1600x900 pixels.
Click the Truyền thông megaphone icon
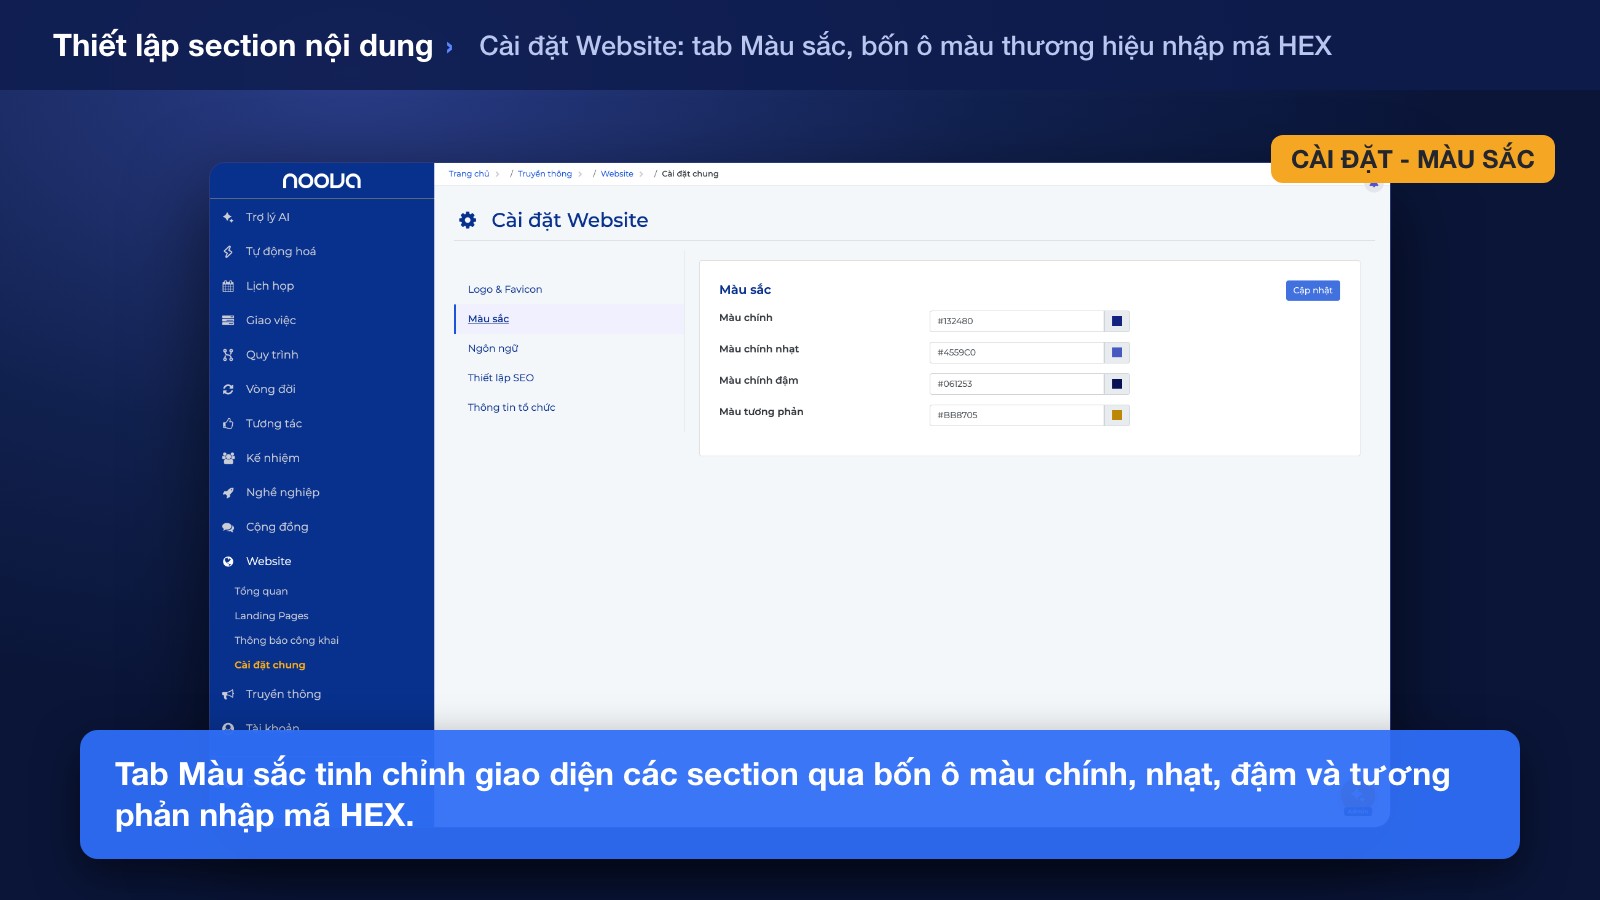click(x=228, y=694)
